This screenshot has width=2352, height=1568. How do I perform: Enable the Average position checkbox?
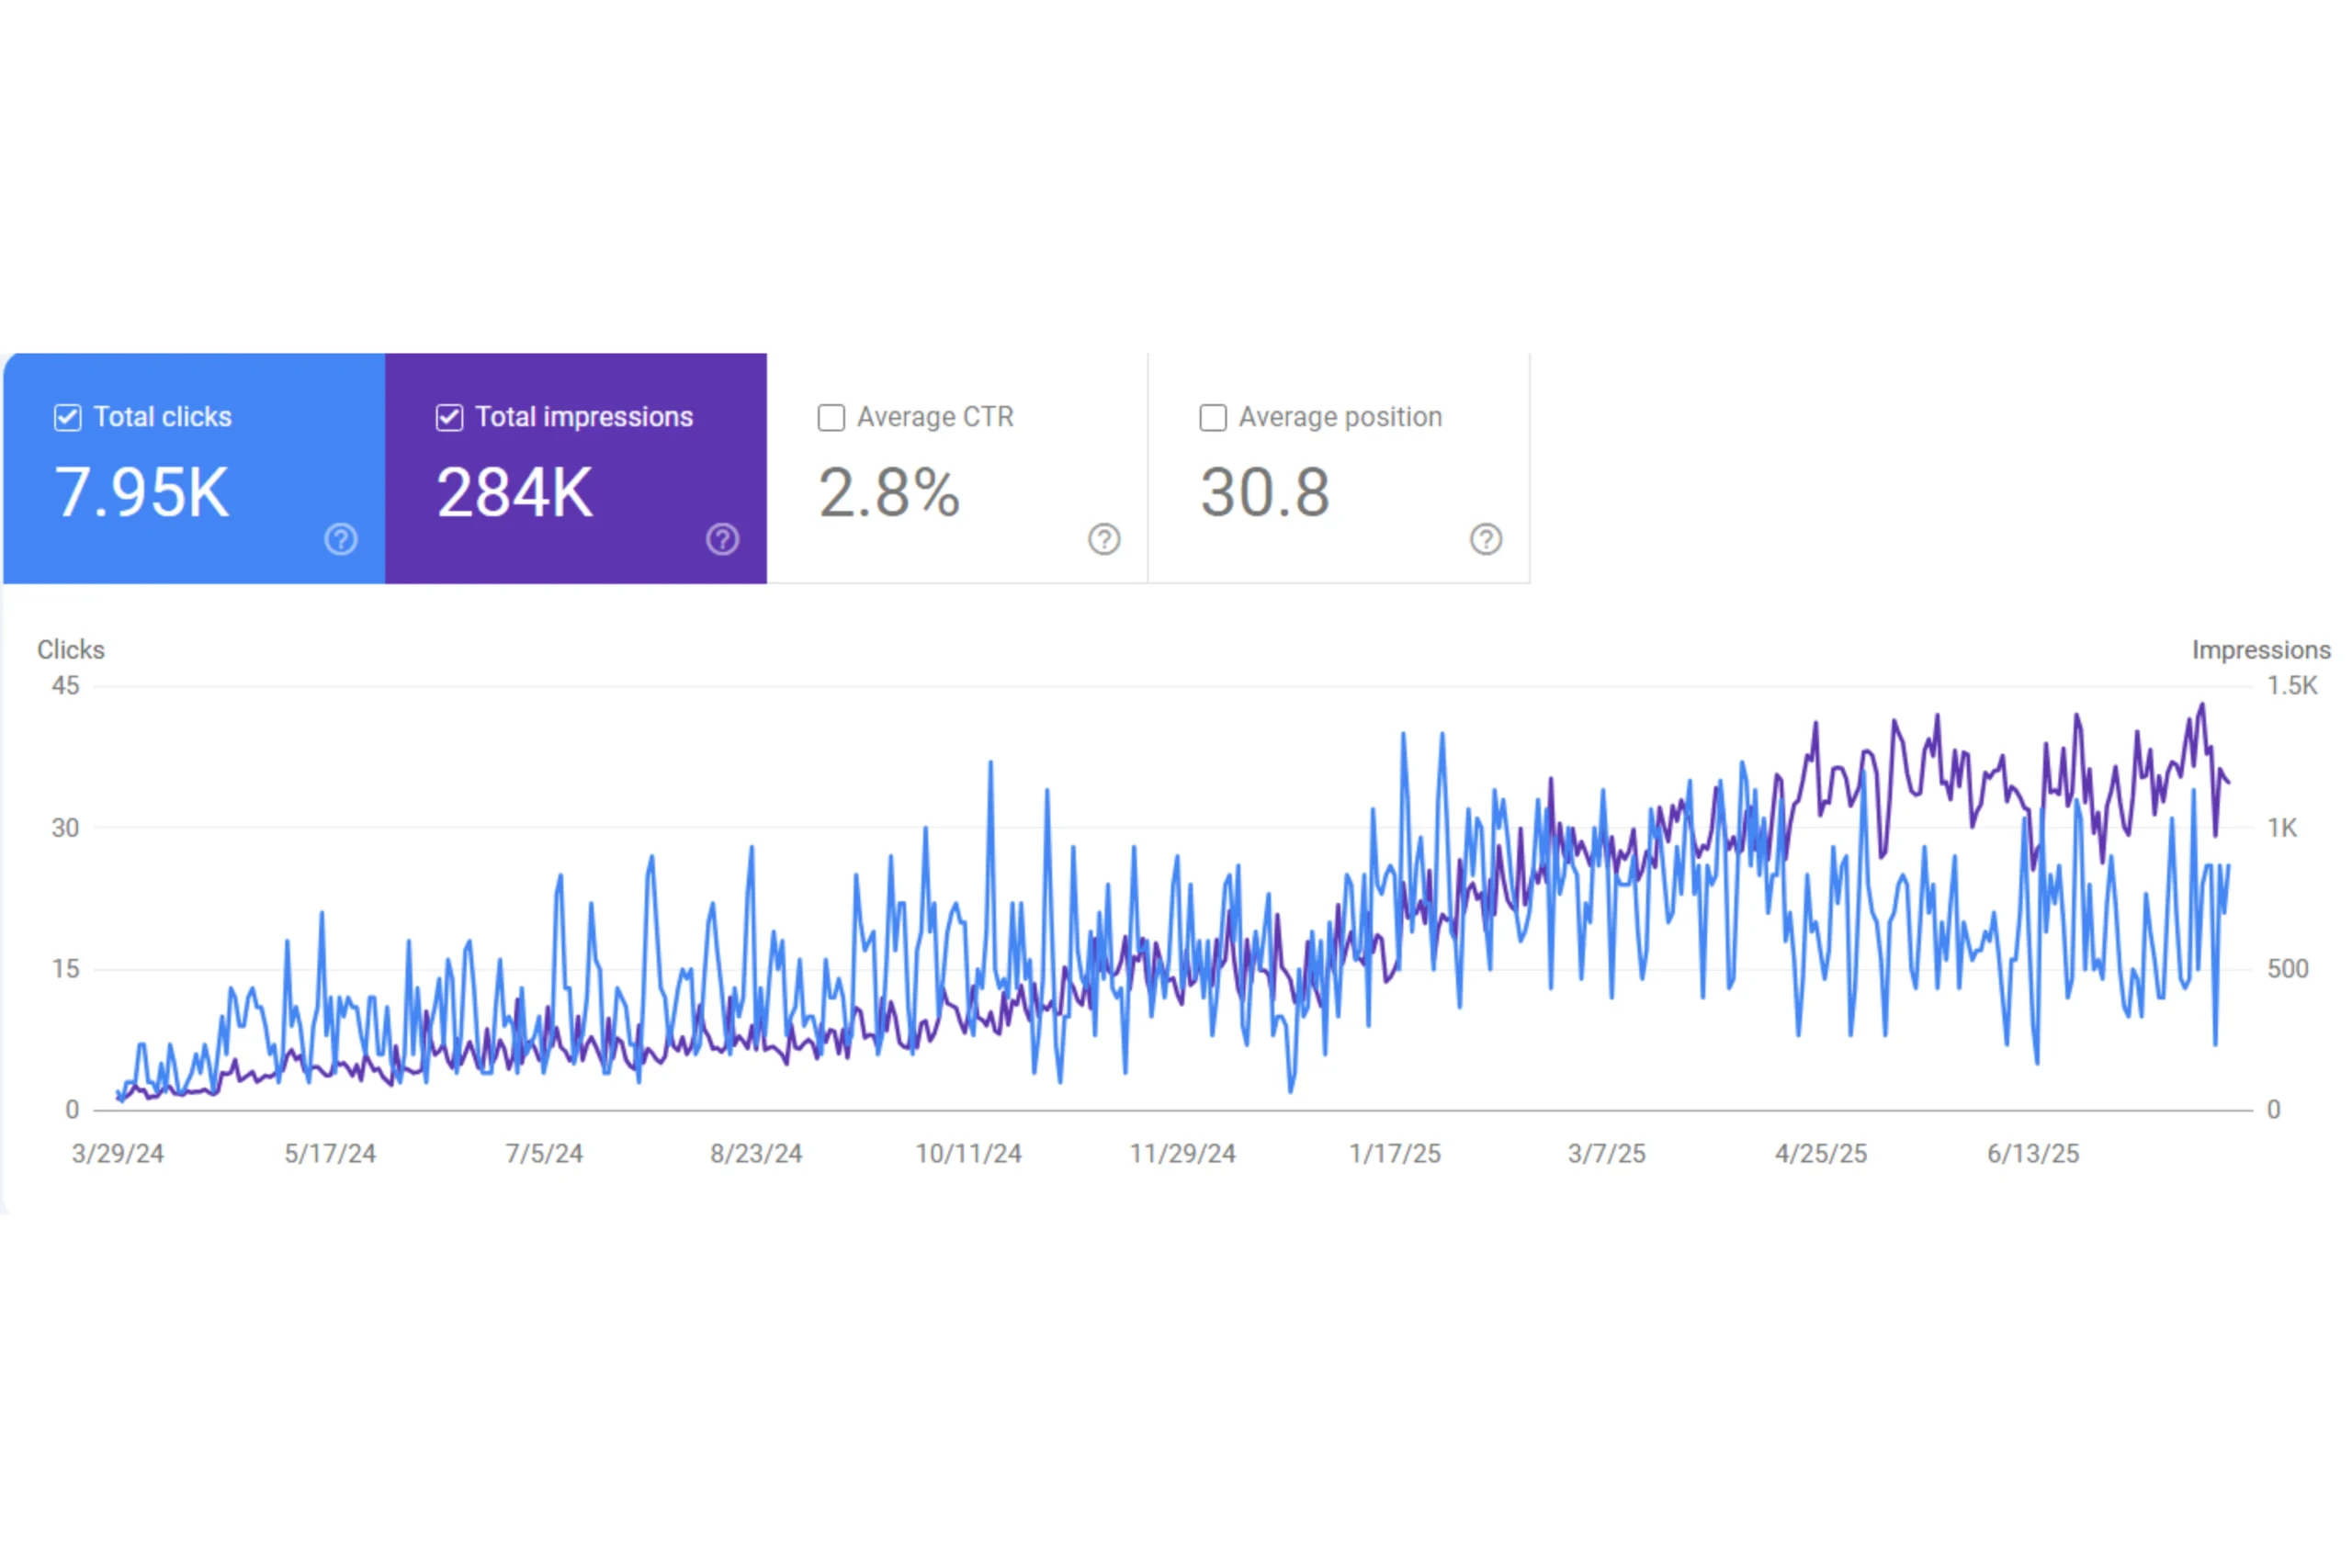[1213, 417]
